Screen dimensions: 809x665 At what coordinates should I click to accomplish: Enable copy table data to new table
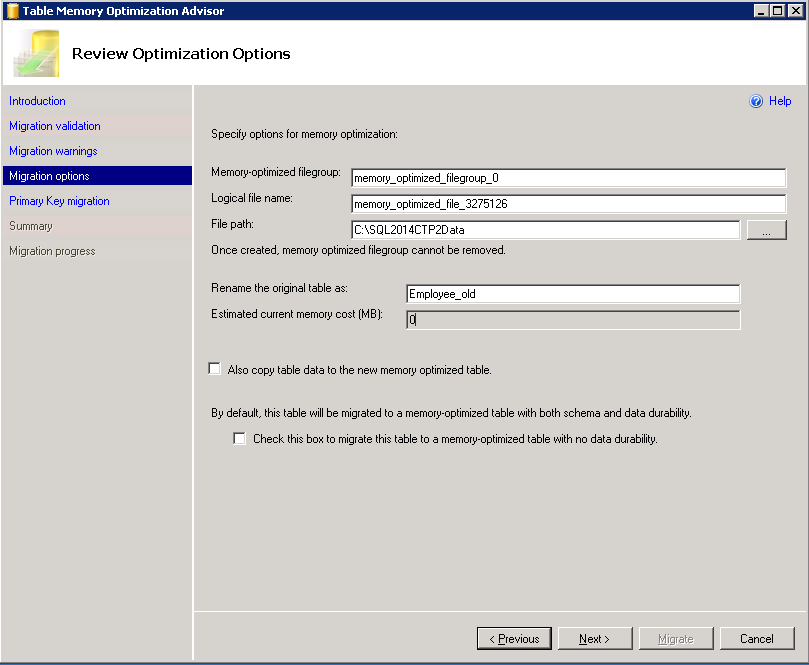pos(214,369)
